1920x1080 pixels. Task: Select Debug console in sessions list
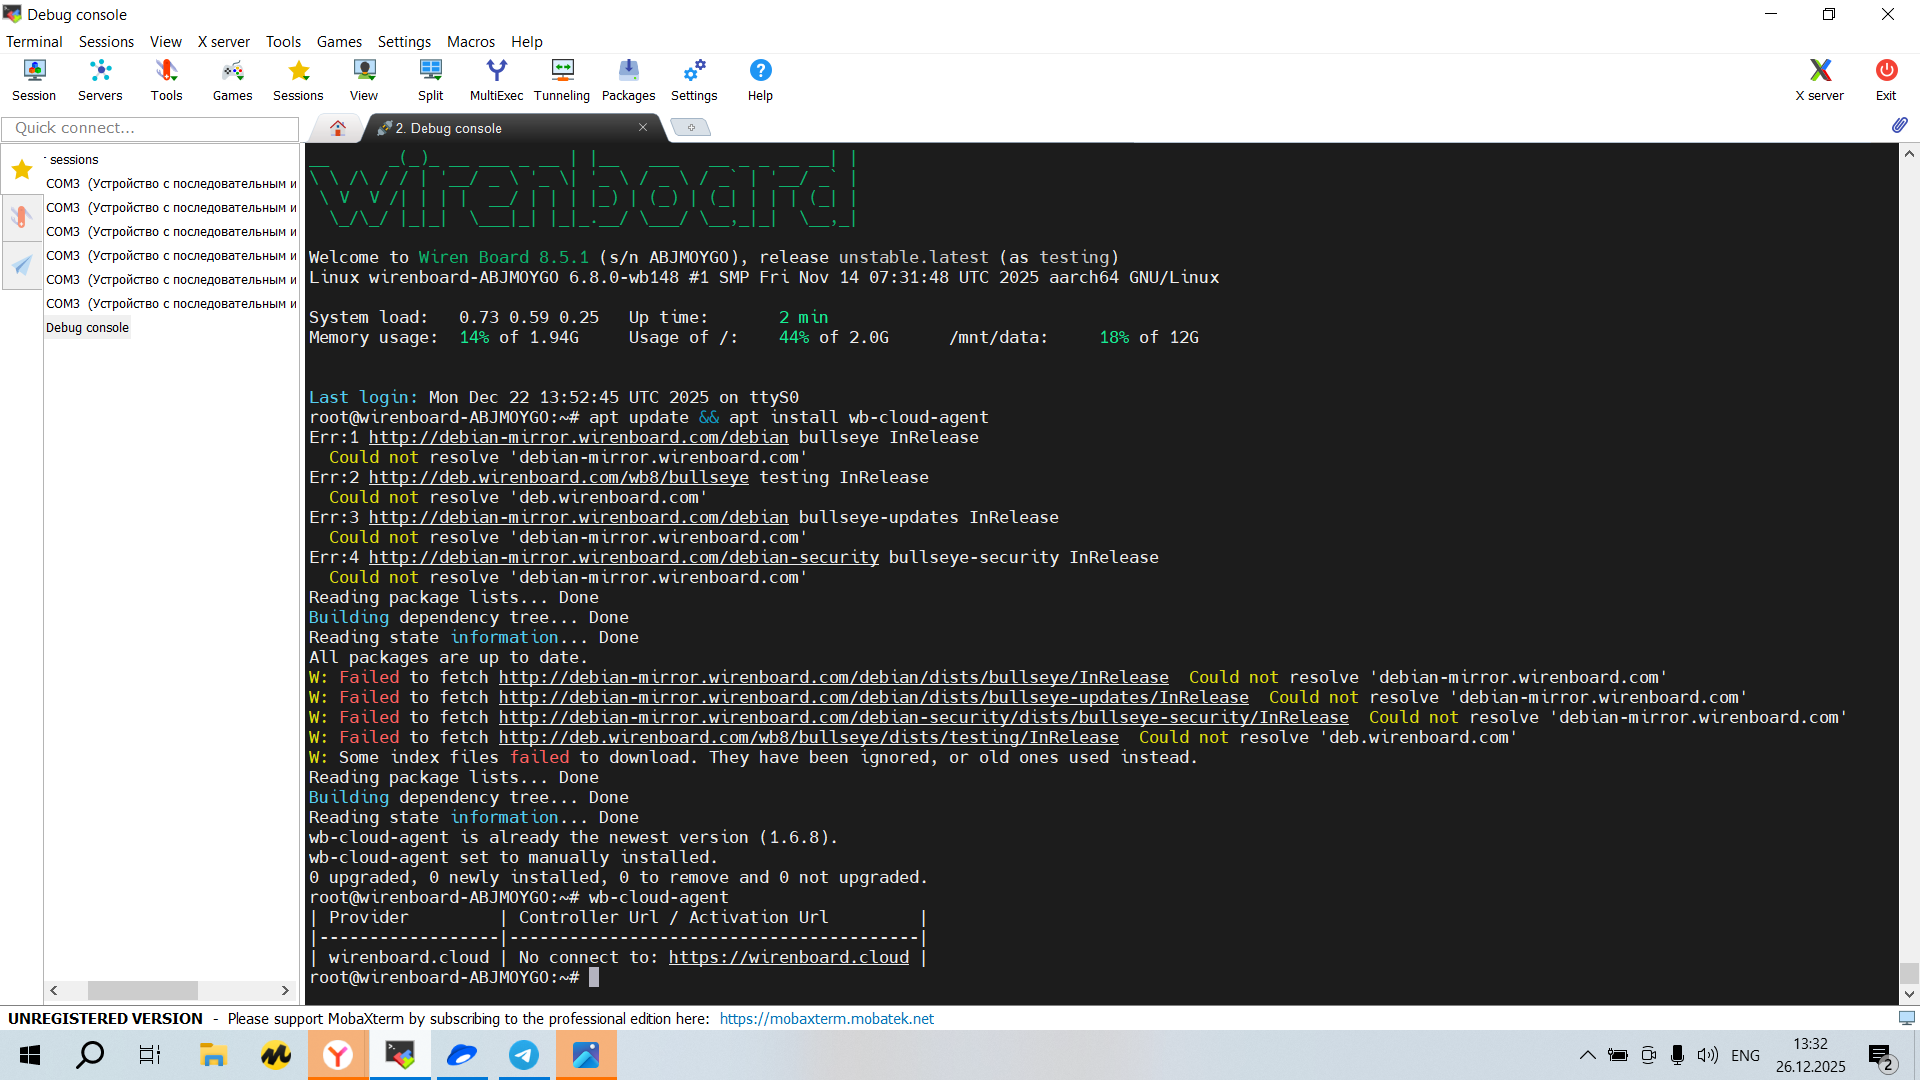[87, 327]
